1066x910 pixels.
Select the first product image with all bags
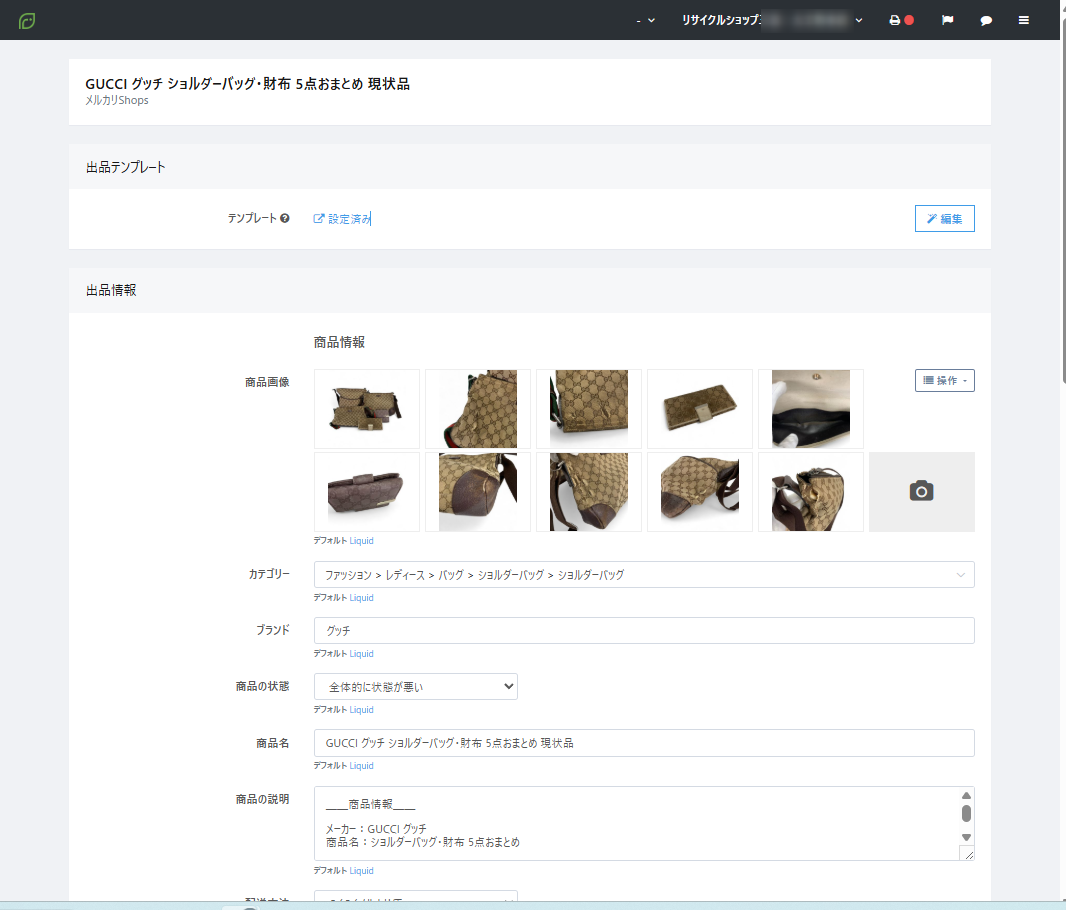[367, 409]
